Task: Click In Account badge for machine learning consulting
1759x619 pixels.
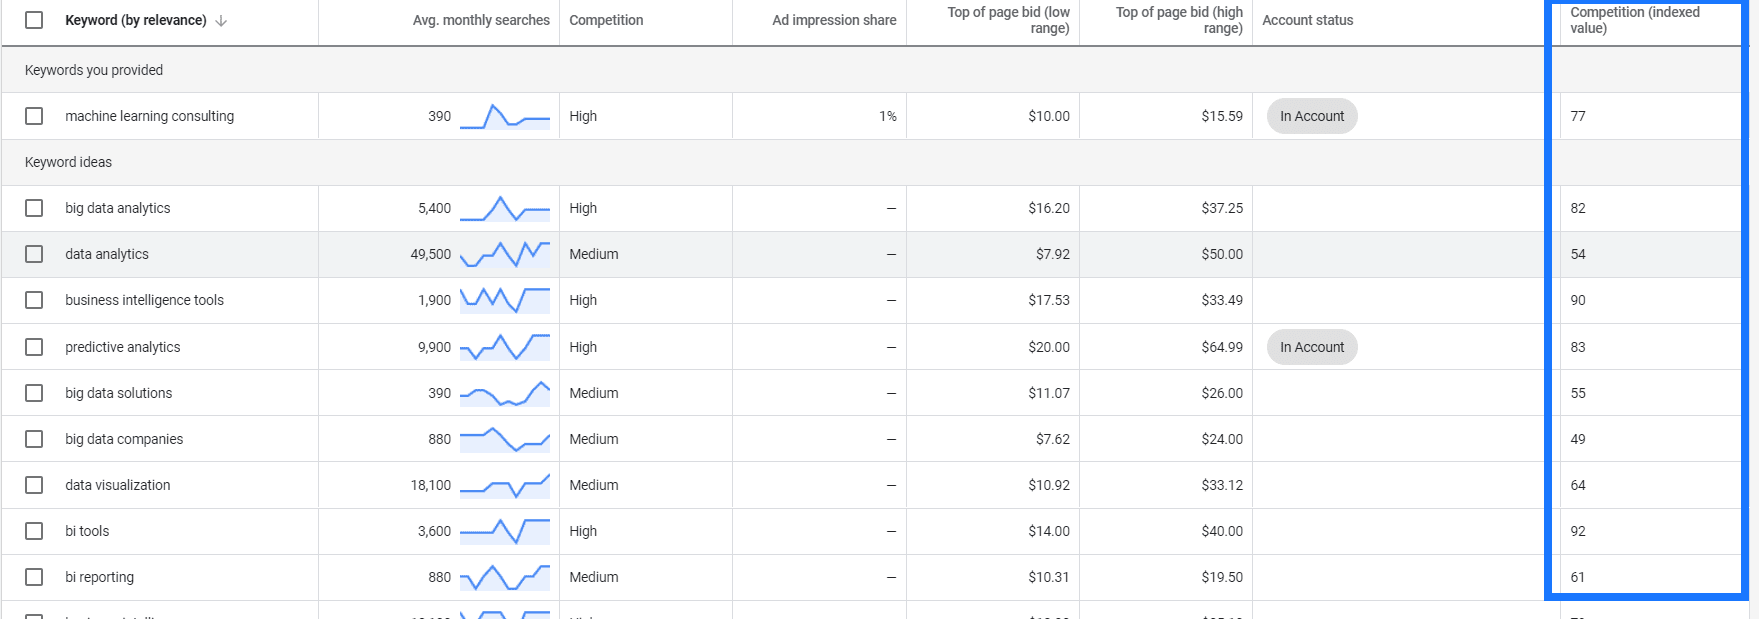Action: pos(1312,116)
